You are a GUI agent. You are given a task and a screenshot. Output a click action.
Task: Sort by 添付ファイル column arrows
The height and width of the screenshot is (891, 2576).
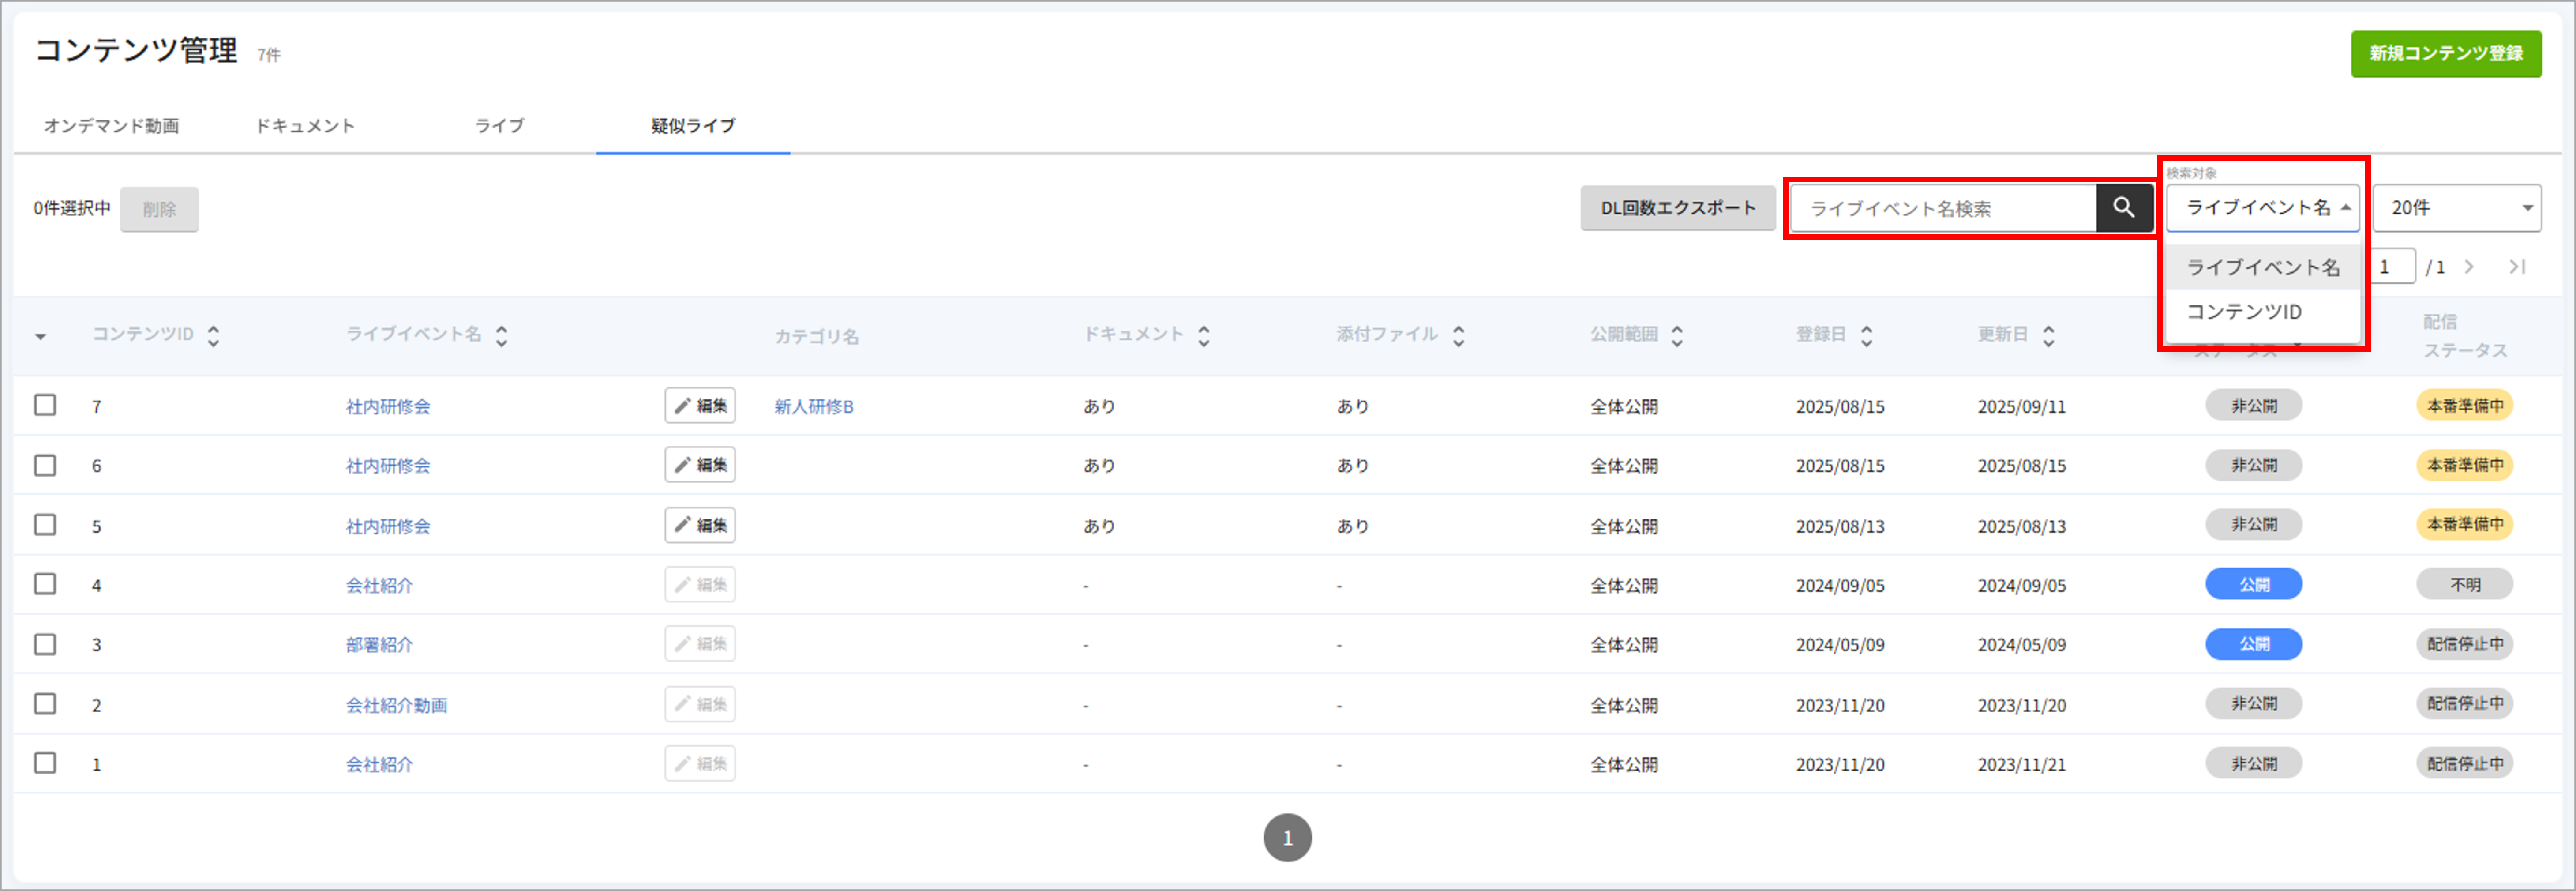[x=1458, y=336]
